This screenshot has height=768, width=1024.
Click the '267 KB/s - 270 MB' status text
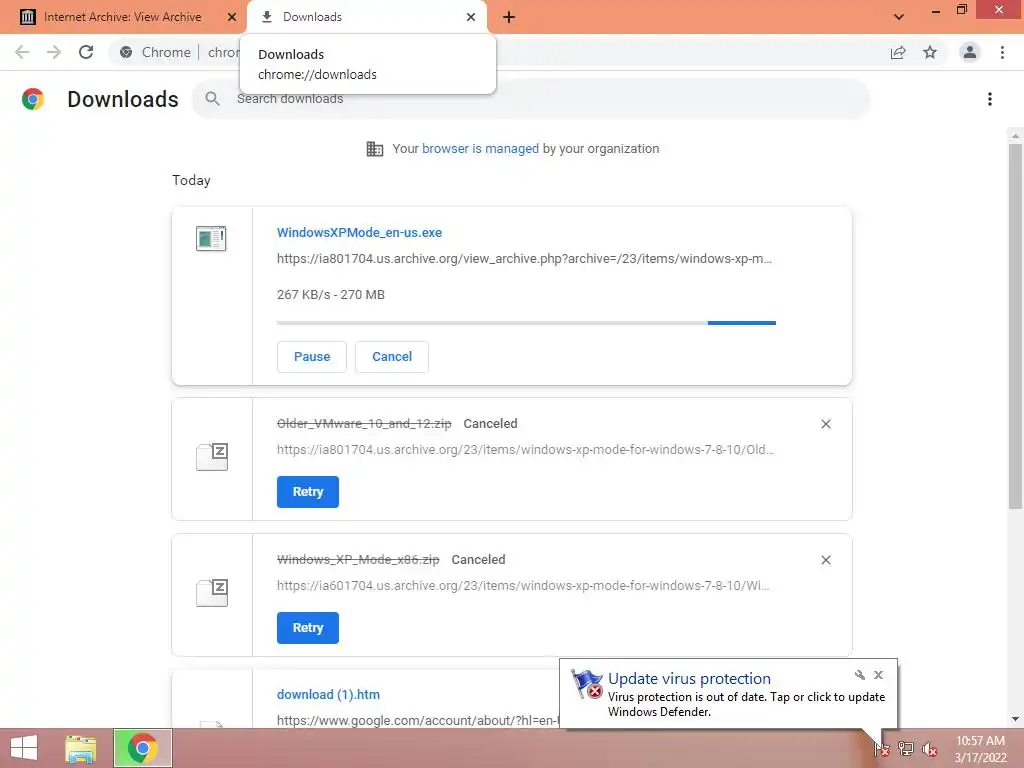330,295
